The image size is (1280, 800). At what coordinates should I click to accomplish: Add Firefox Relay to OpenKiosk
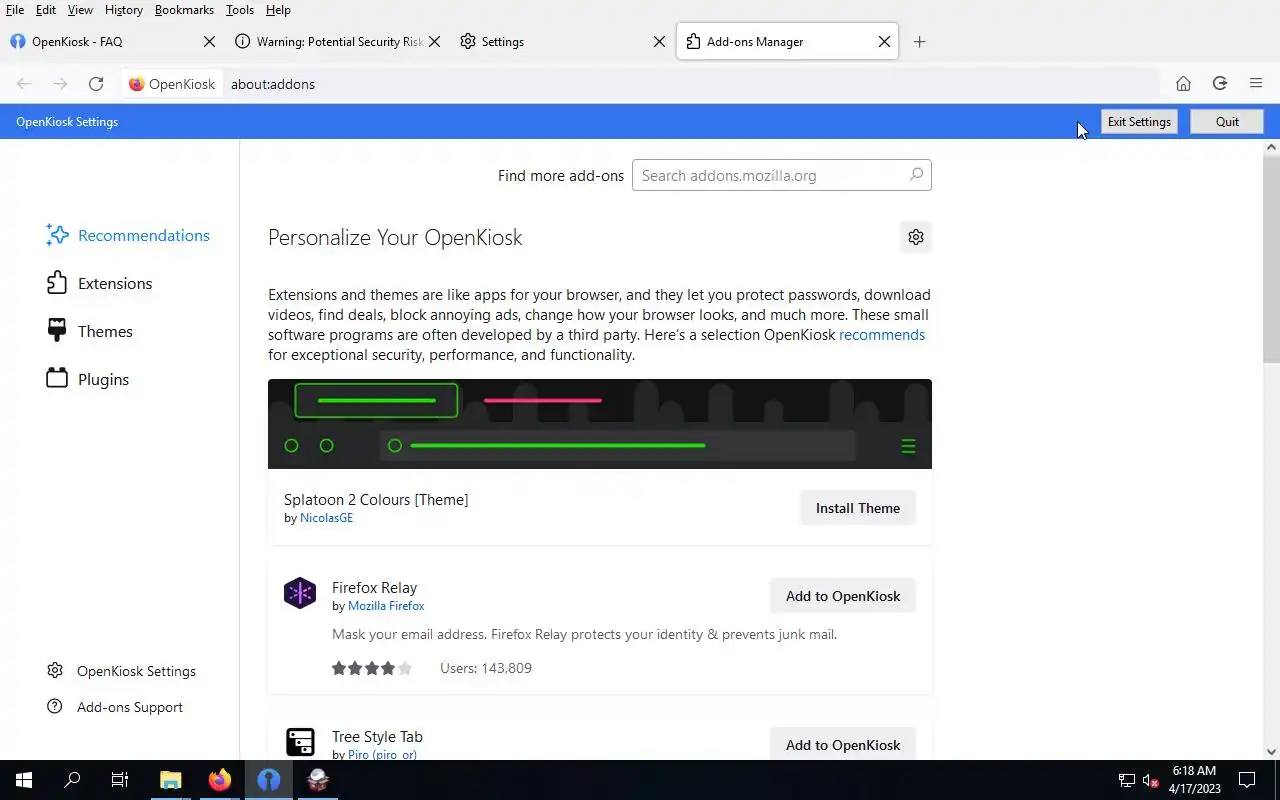[843, 596]
